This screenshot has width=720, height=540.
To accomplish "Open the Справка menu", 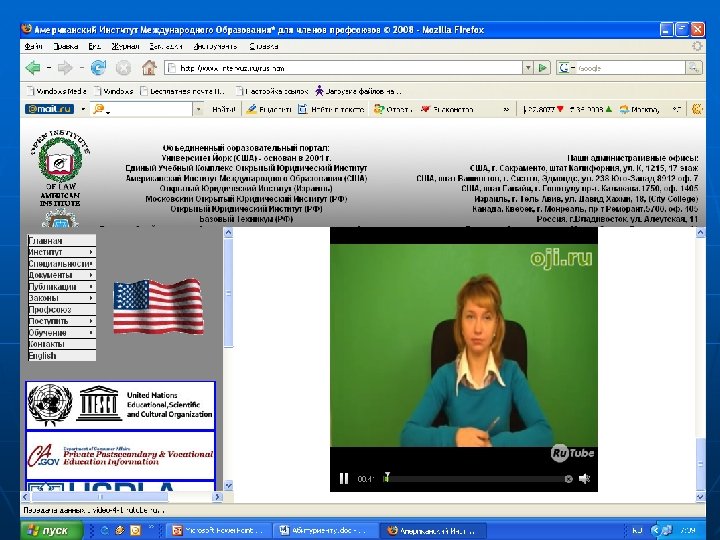I will pyautogui.click(x=264, y=46).
